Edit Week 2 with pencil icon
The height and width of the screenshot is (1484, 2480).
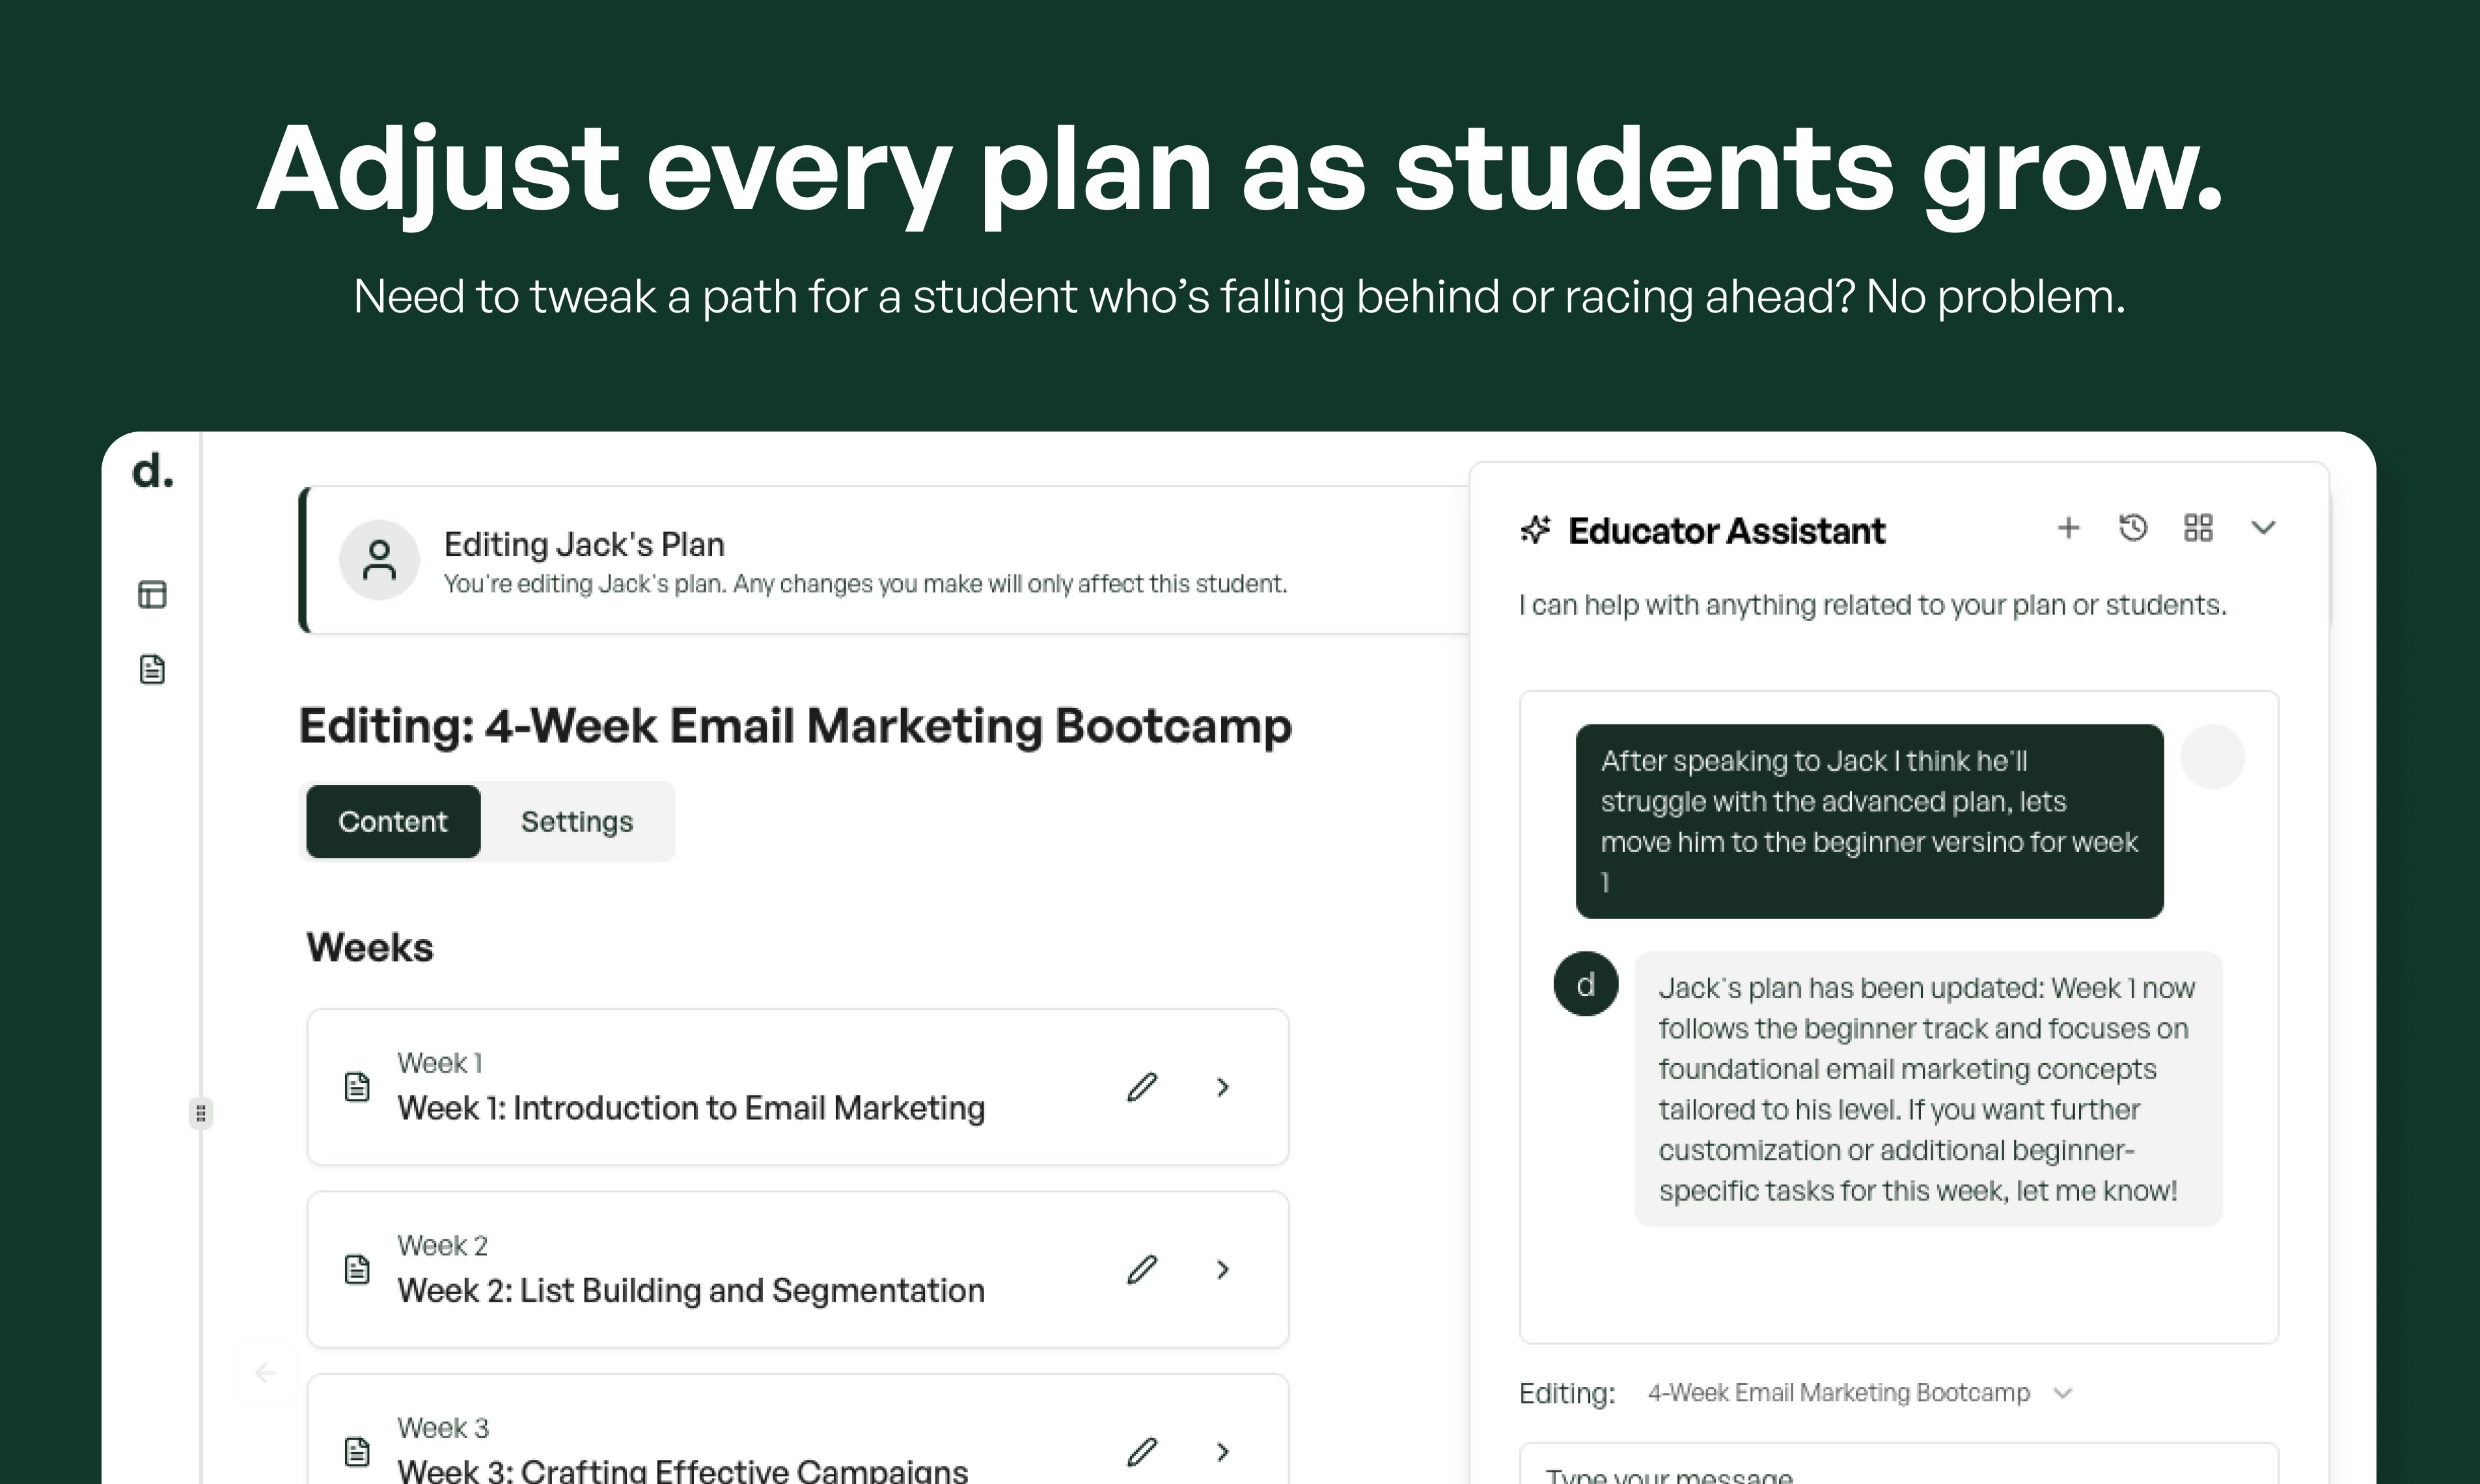pos(1142,1270)
